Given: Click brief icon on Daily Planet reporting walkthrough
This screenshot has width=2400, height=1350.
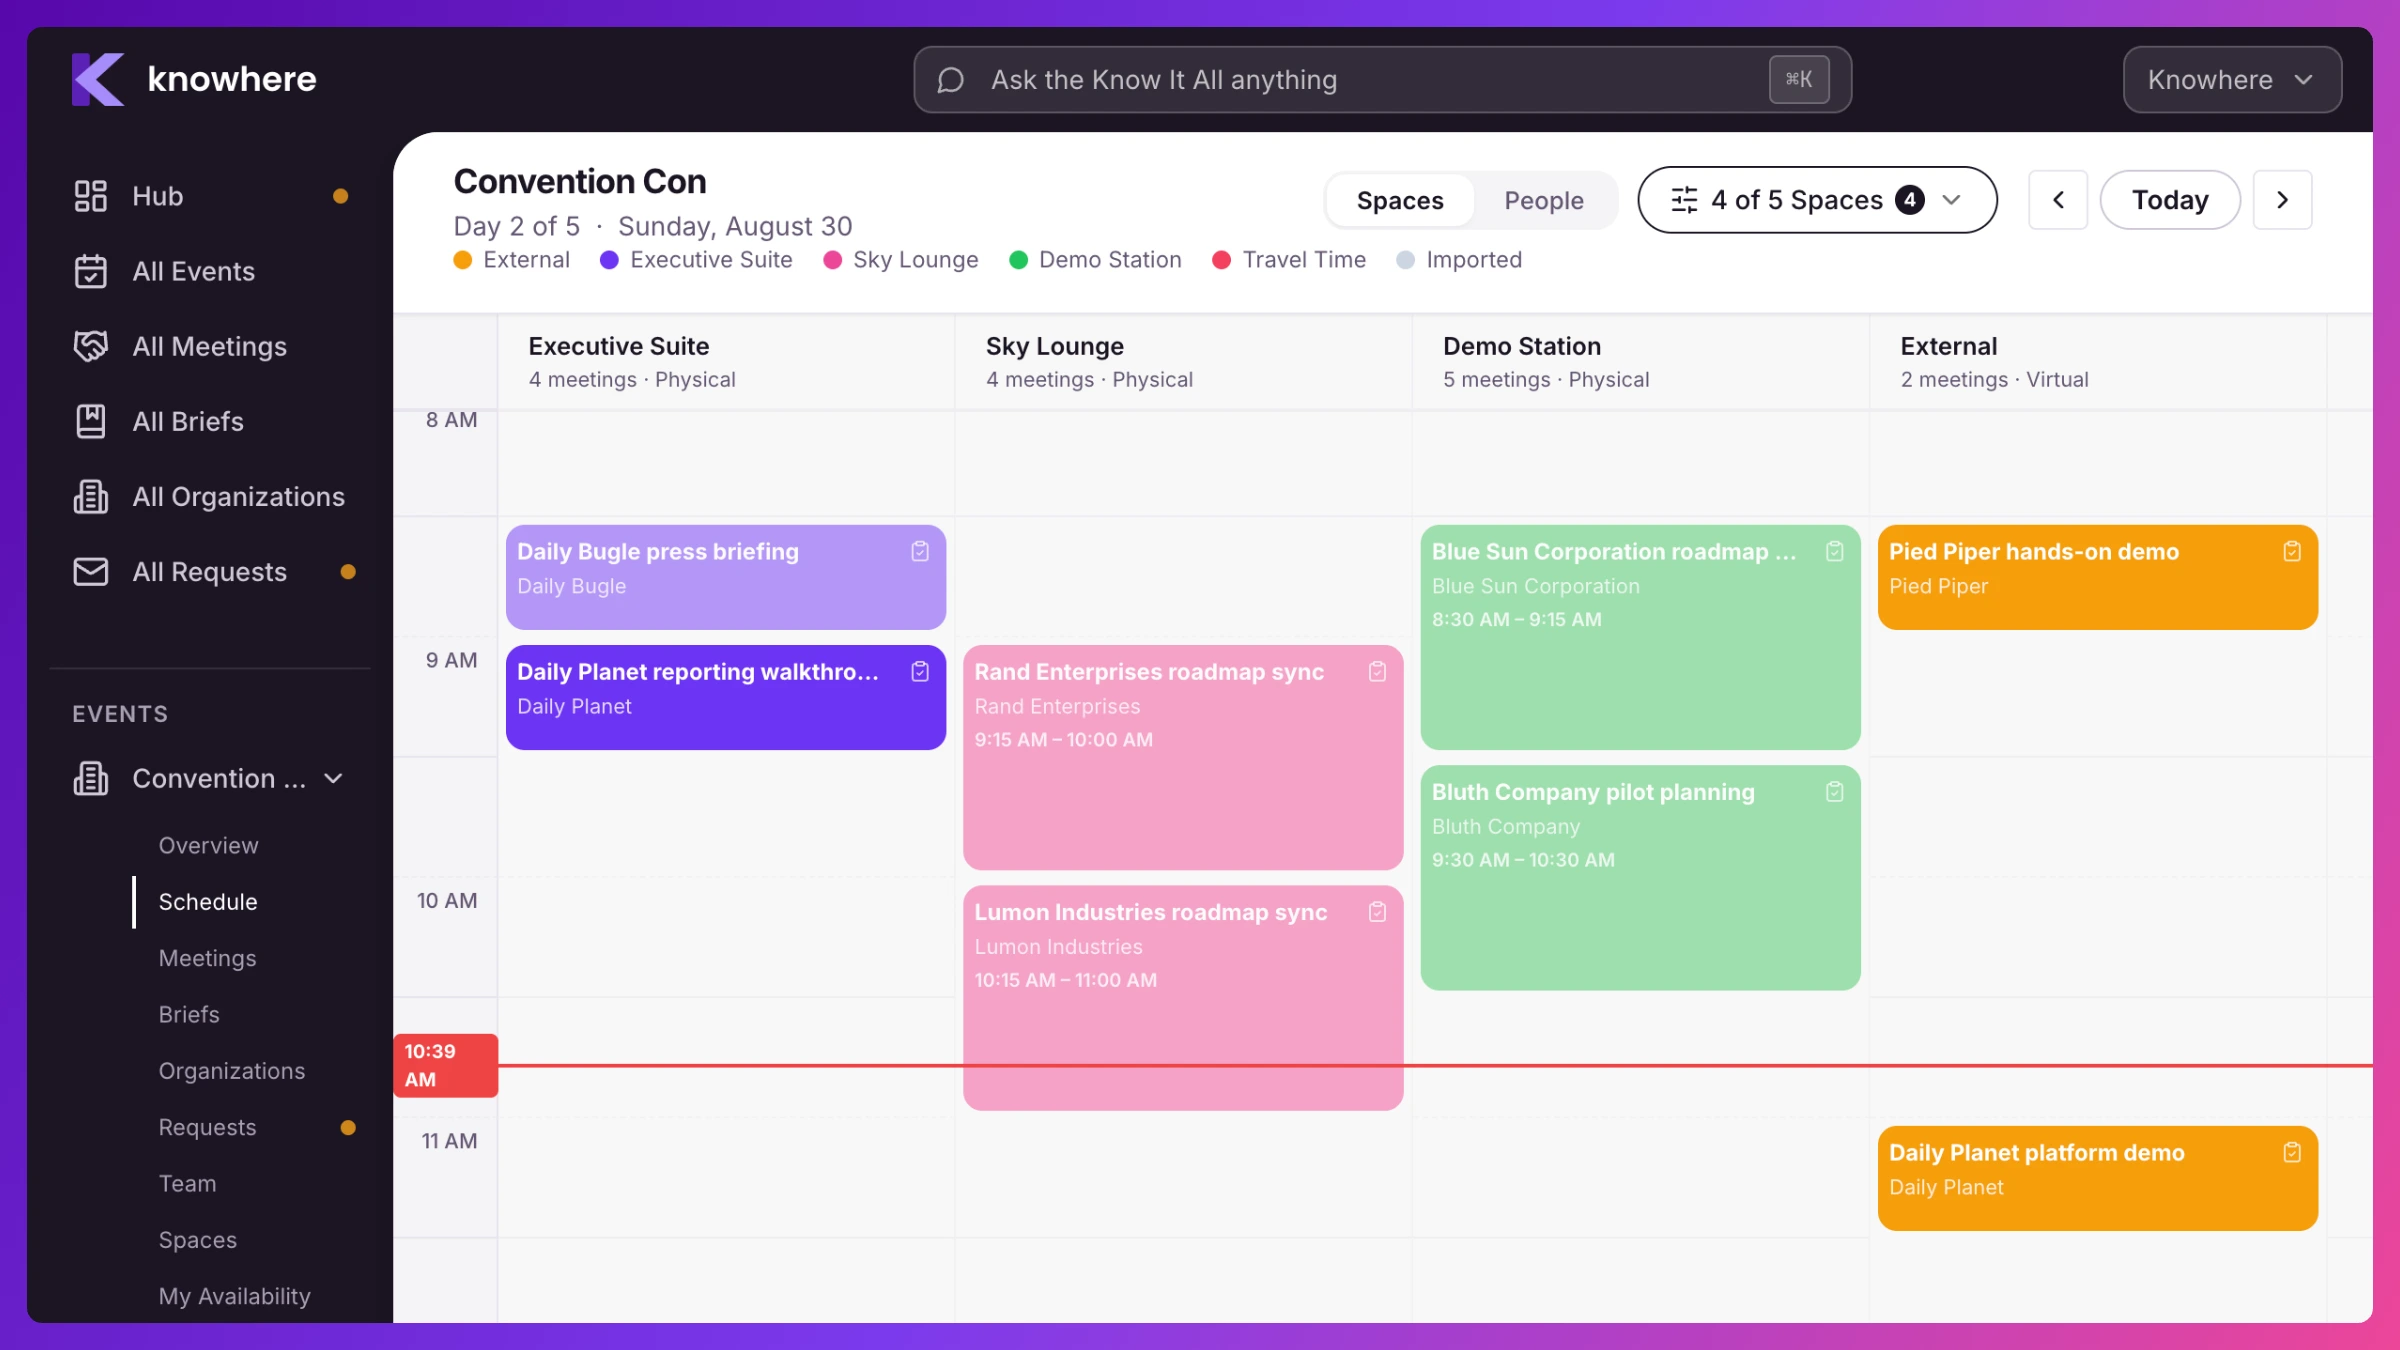Looking at the screenshot, I should point(920,671).
